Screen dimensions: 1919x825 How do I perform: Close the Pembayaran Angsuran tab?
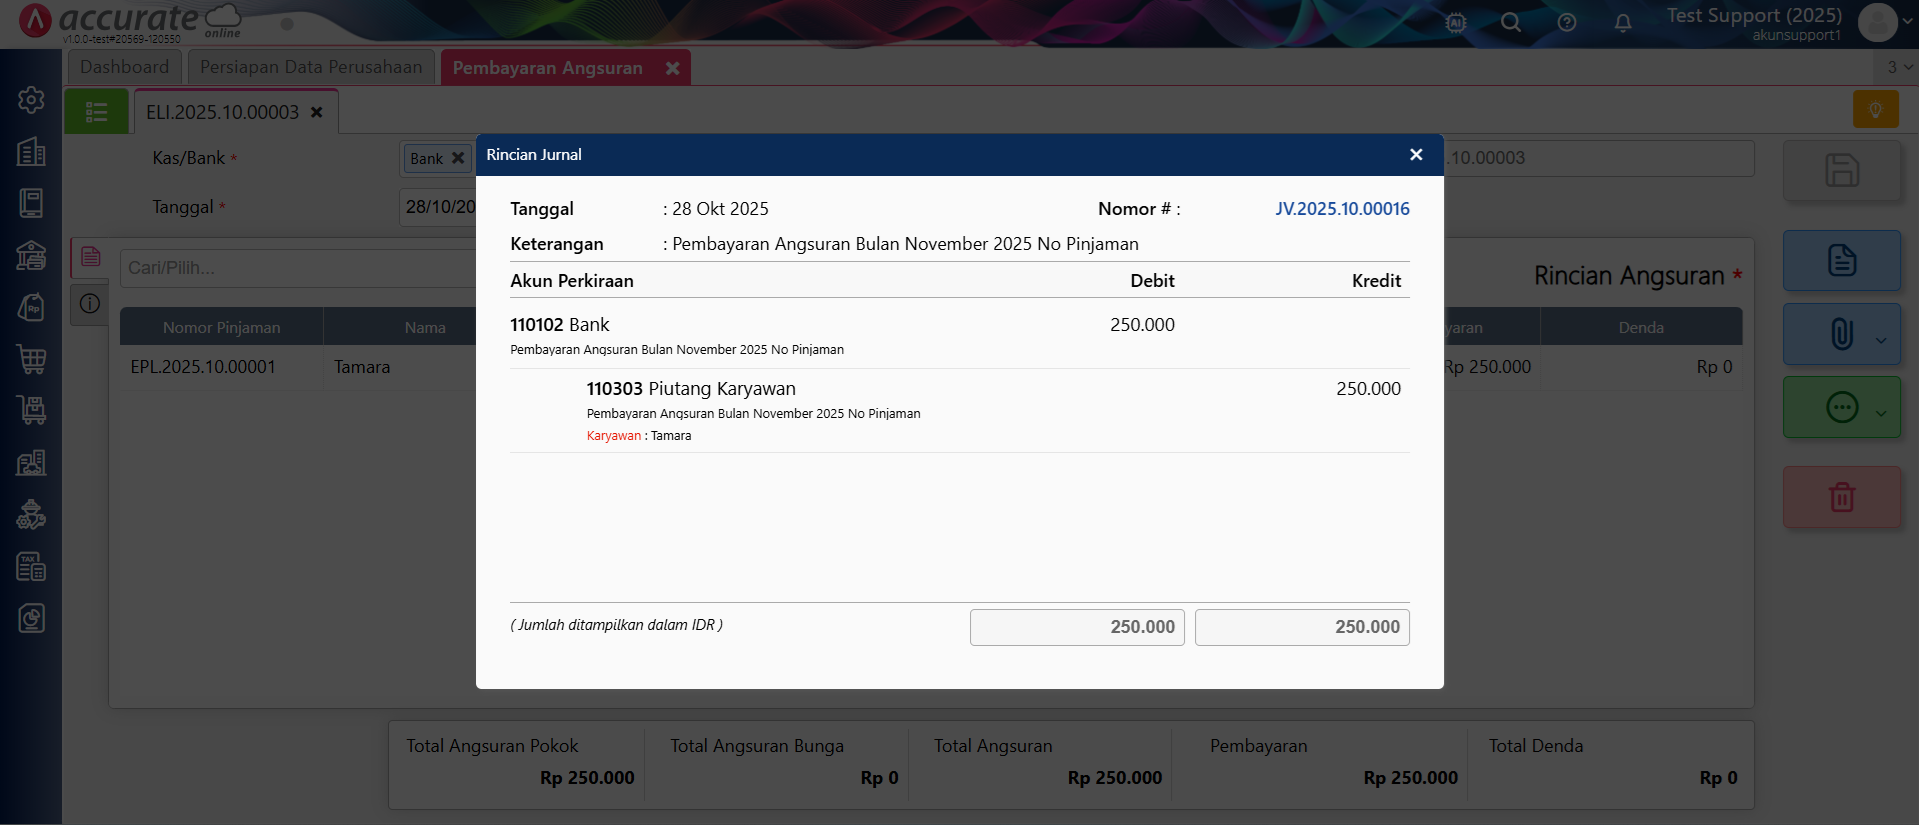(673, 68)
